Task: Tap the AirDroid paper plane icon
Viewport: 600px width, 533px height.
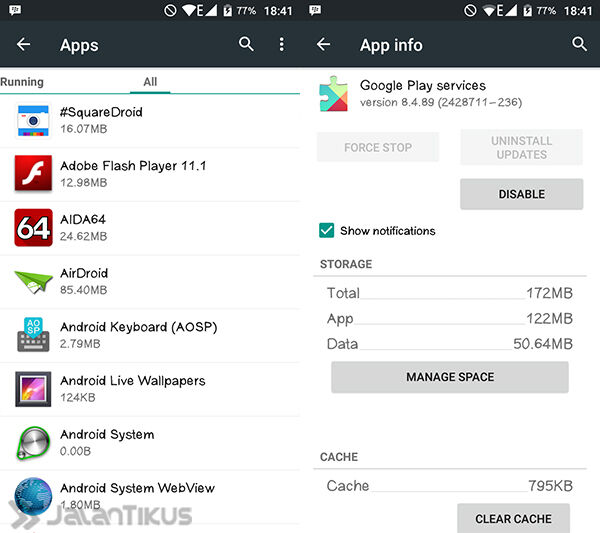Action: pos(33,282)
